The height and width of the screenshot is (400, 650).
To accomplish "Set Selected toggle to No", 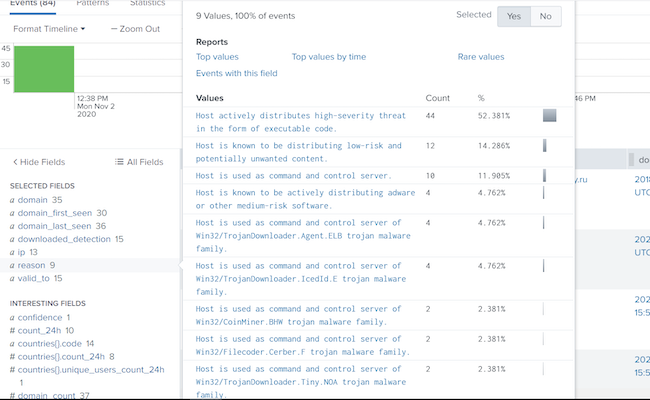I will click(545, 16).
